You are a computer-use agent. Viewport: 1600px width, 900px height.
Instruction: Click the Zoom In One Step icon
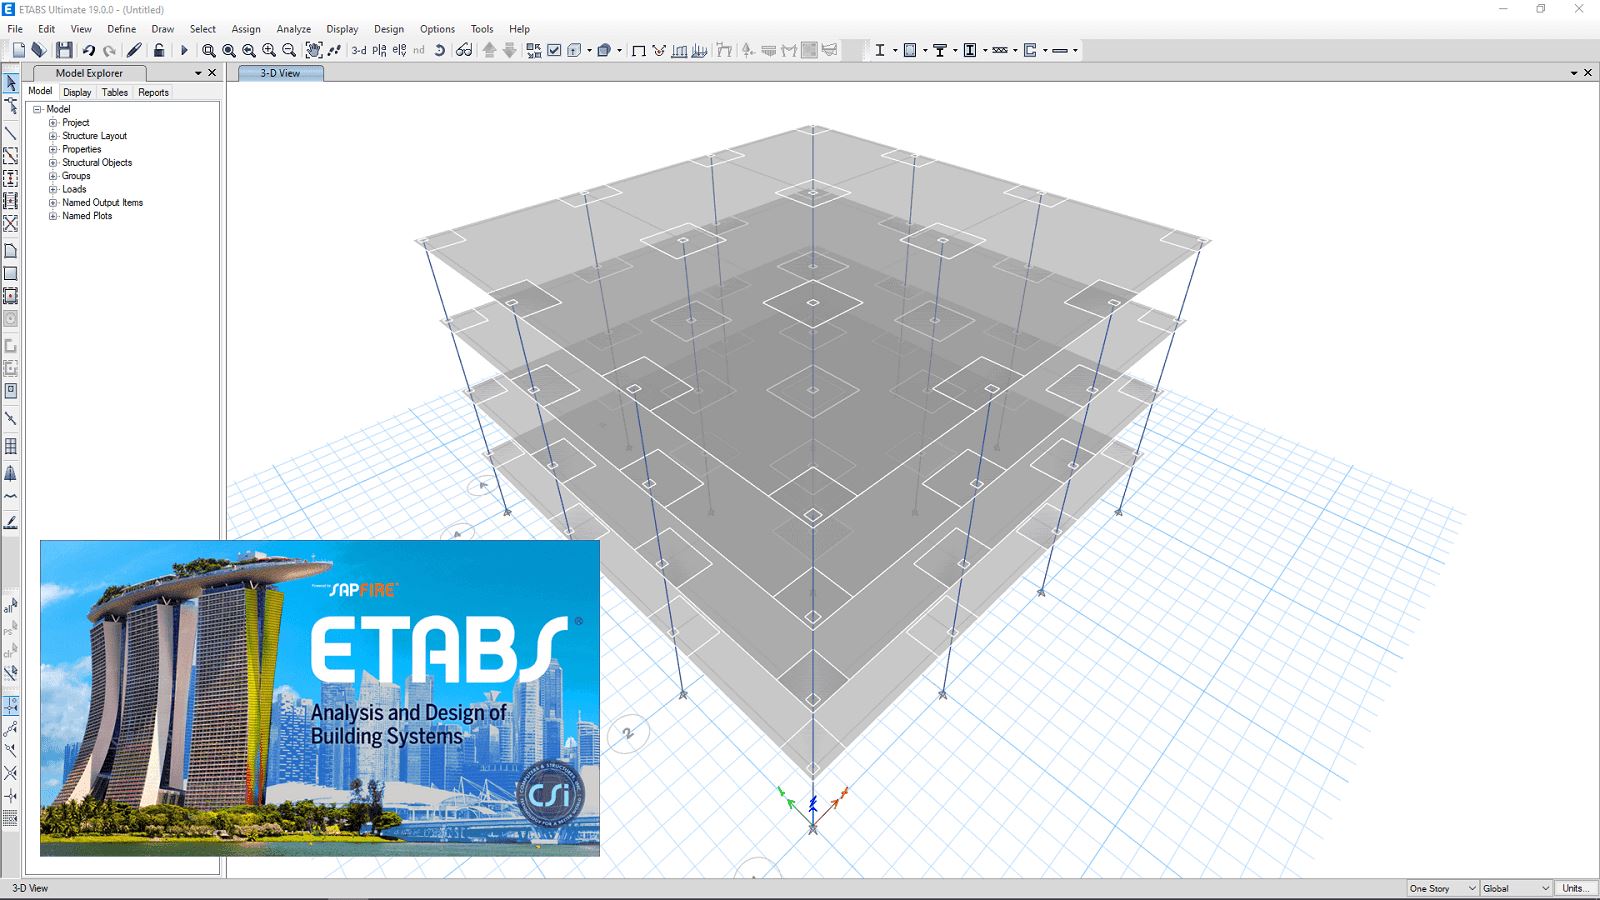[270, 48]
